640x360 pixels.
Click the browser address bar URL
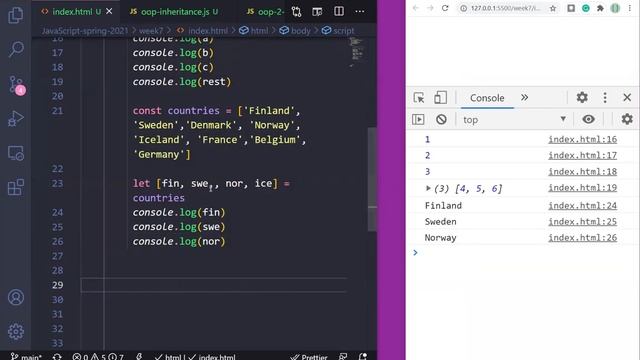click(505, 8)
